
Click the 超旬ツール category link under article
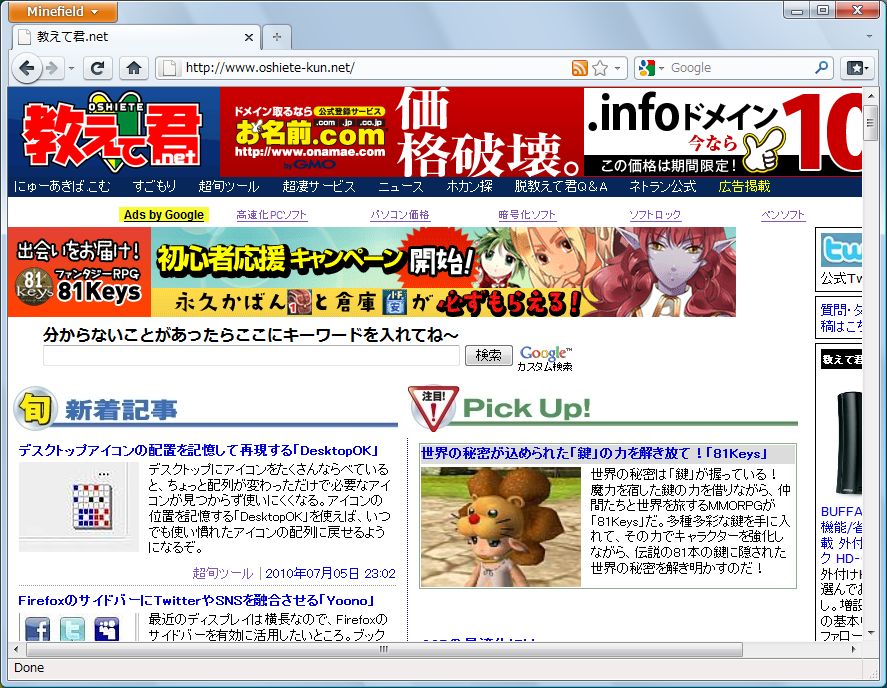click(x=222, y=573)
